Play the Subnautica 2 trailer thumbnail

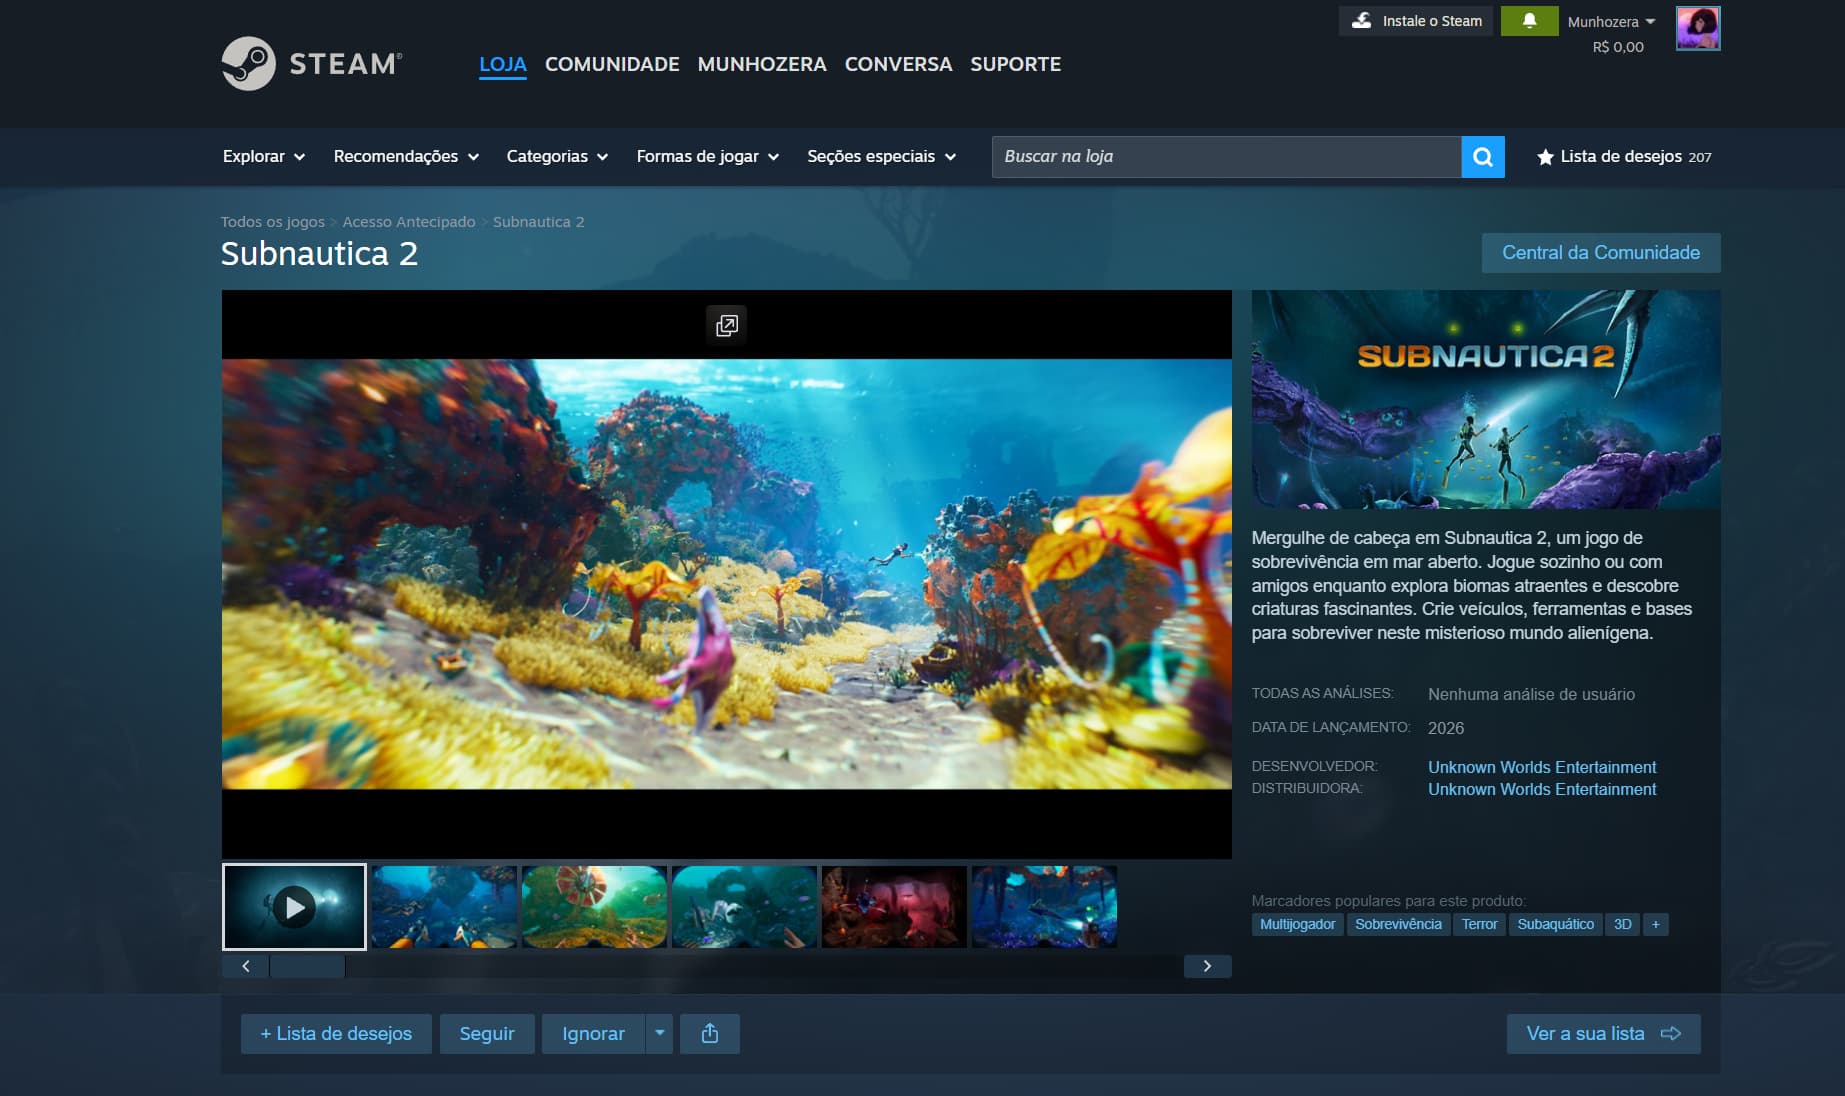pos(294,906)
